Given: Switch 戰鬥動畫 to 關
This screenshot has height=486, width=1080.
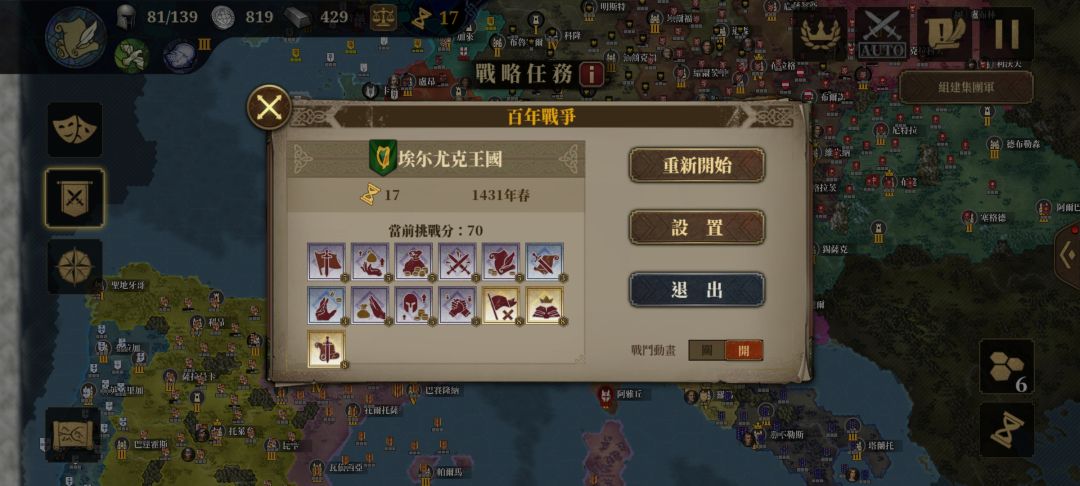Looking at the screenshot, I should [707, 350].
